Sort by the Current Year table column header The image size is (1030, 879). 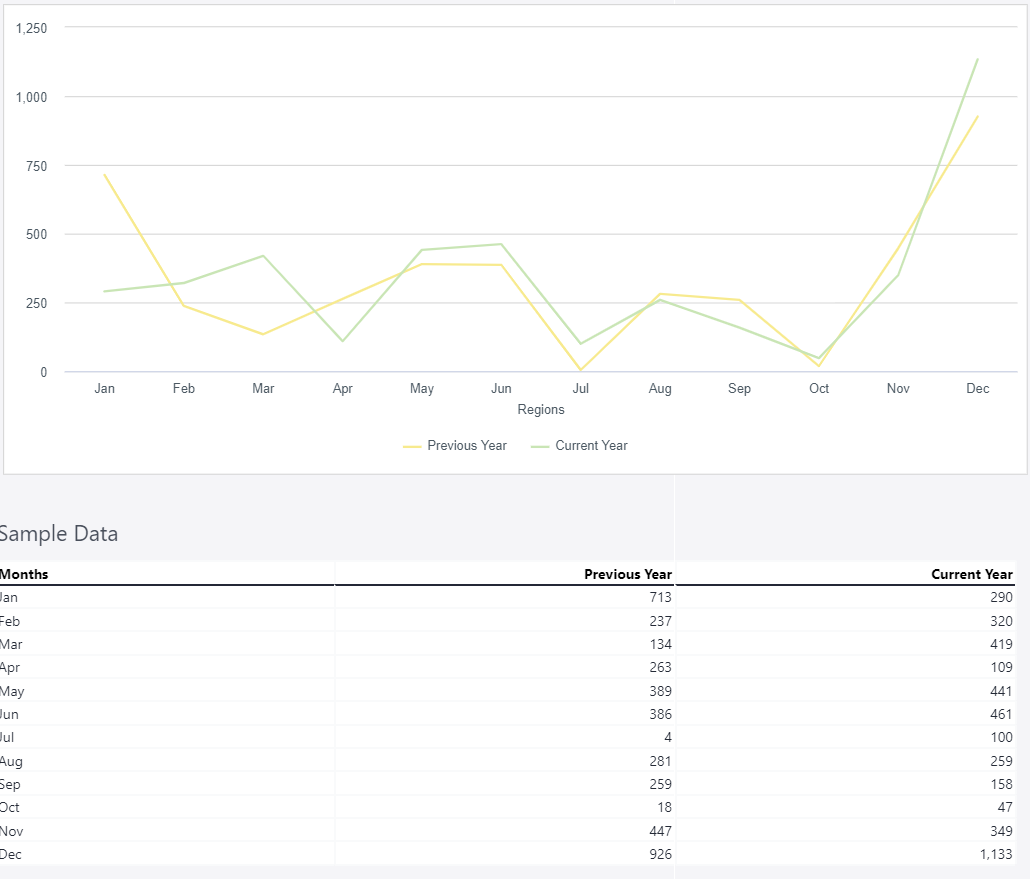tap(971, 574)
